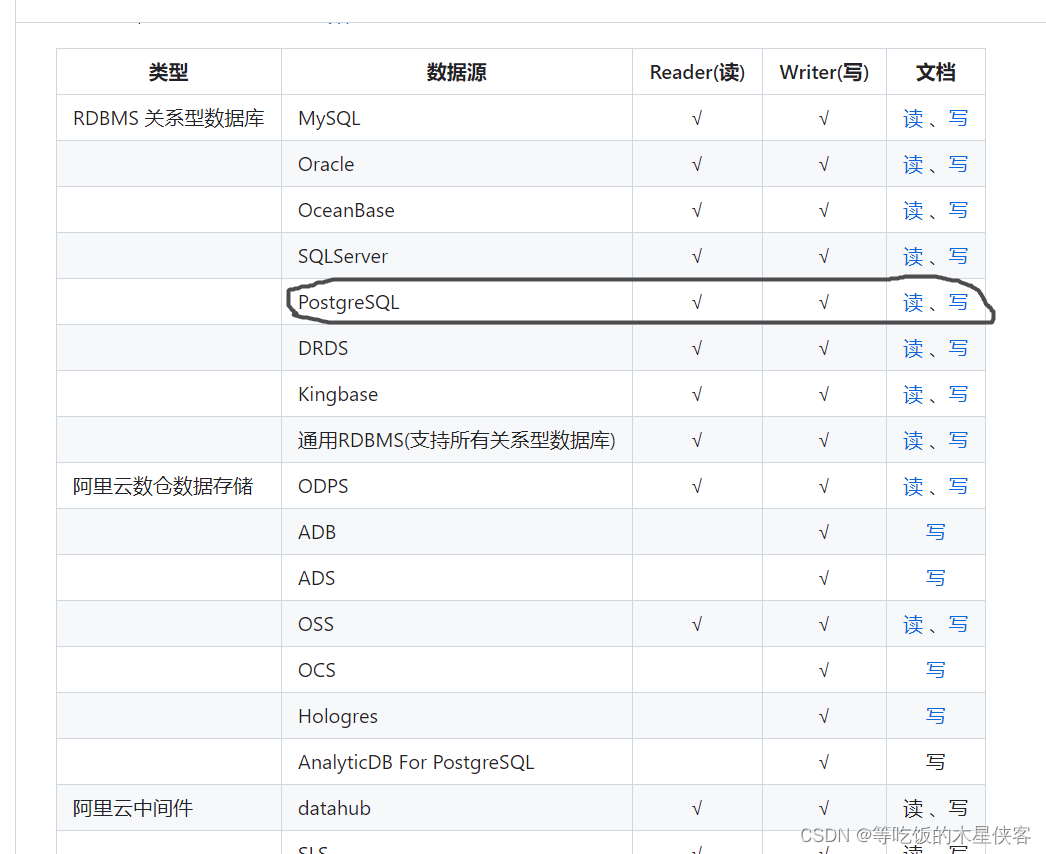The image size is (1046, 854).
Task: Open the 写 doc link for 通用RDBMS
Action: [958, 440]
